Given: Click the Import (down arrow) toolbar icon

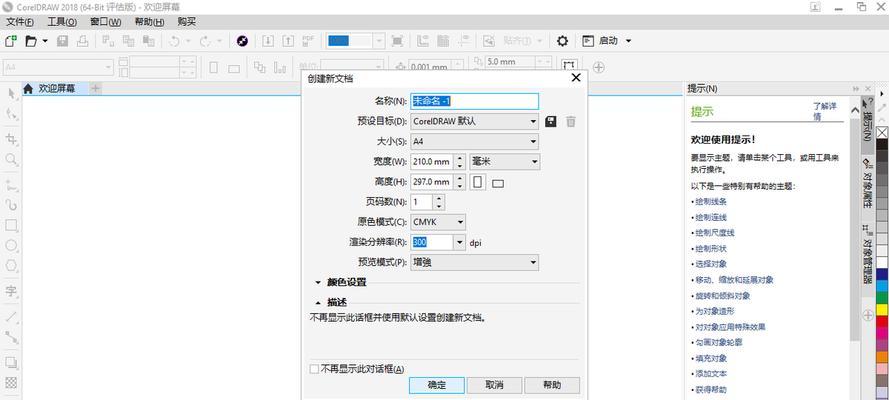Looking at the screenshot, I should pos(268,41).
